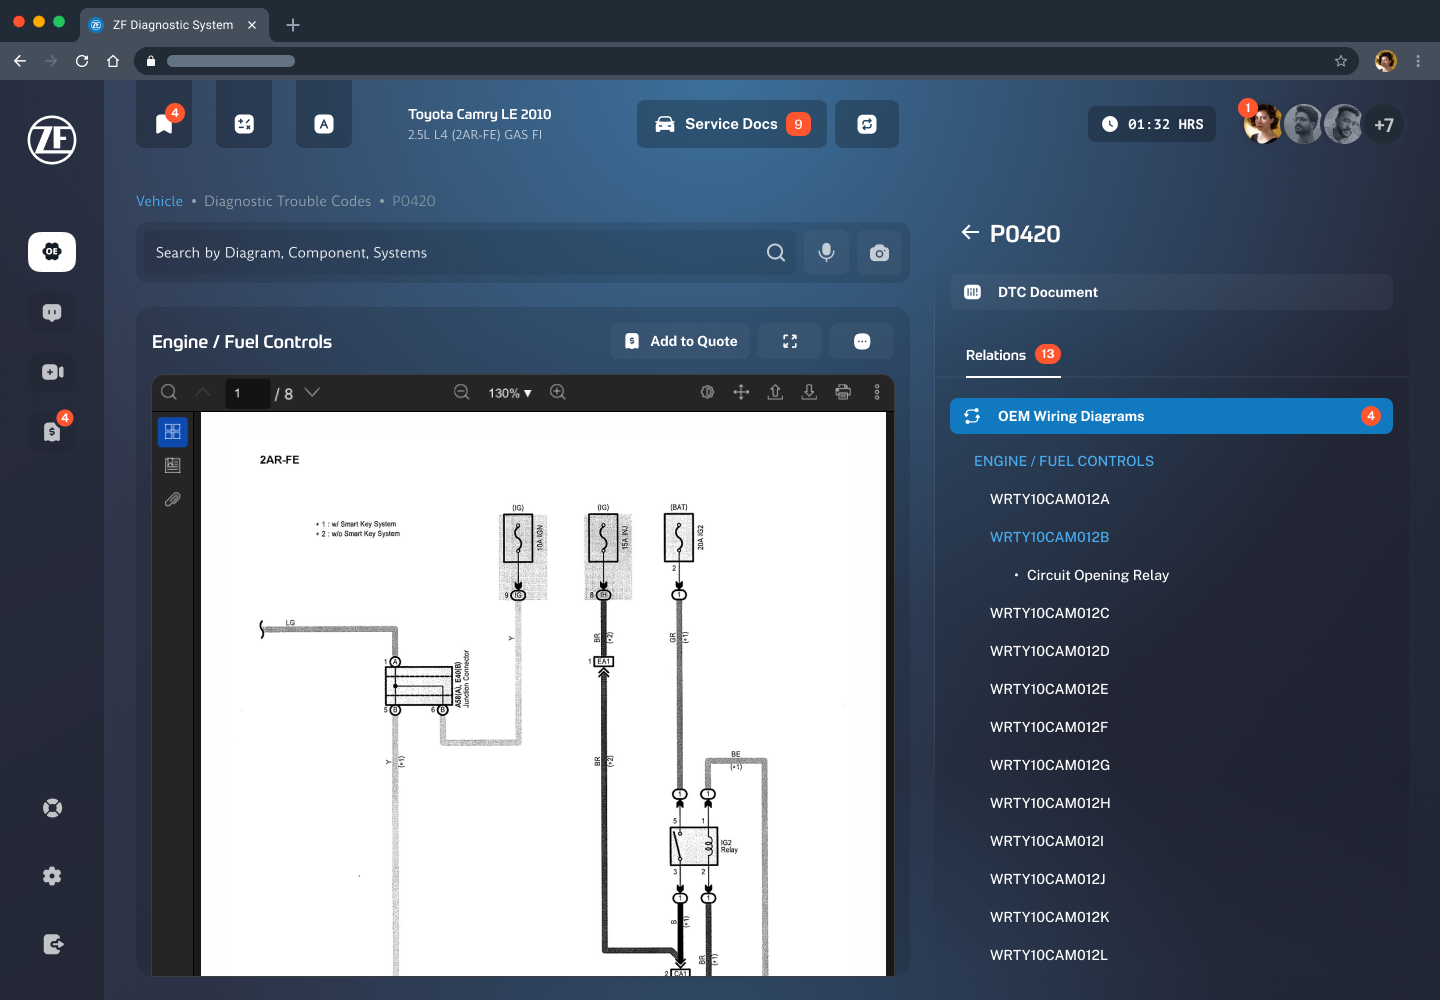
Task: Click ENGINE / FUEL CONTROLS heading
Action: click(x=1064, y=461)
